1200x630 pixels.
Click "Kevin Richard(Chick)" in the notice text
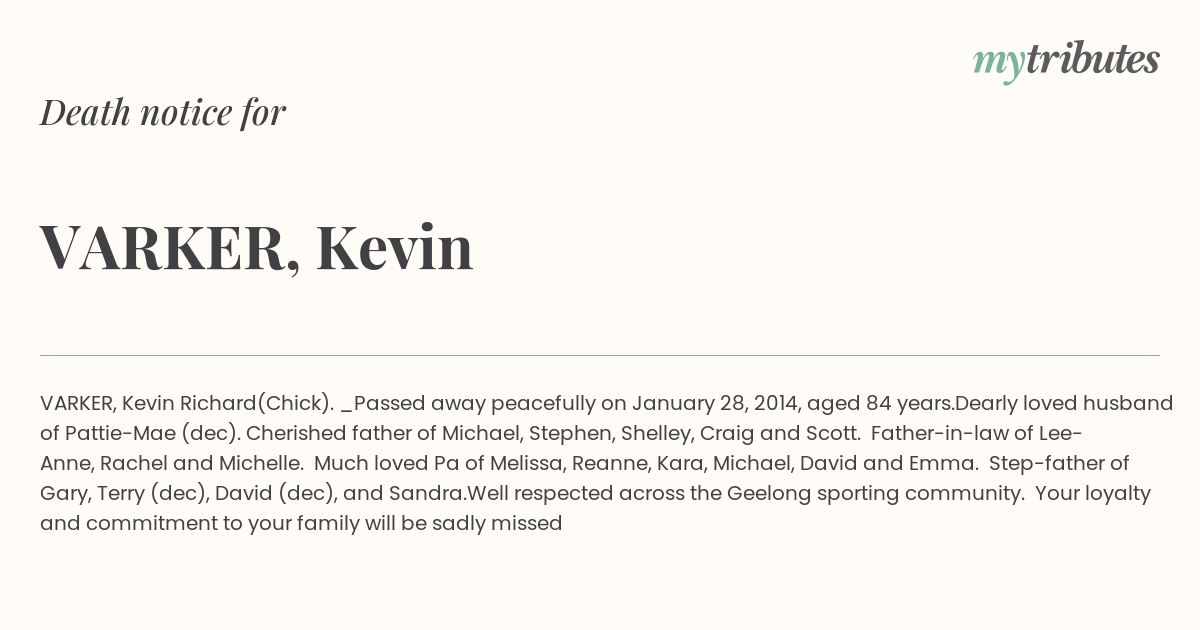pyautogui.click(x=228, y=404)
